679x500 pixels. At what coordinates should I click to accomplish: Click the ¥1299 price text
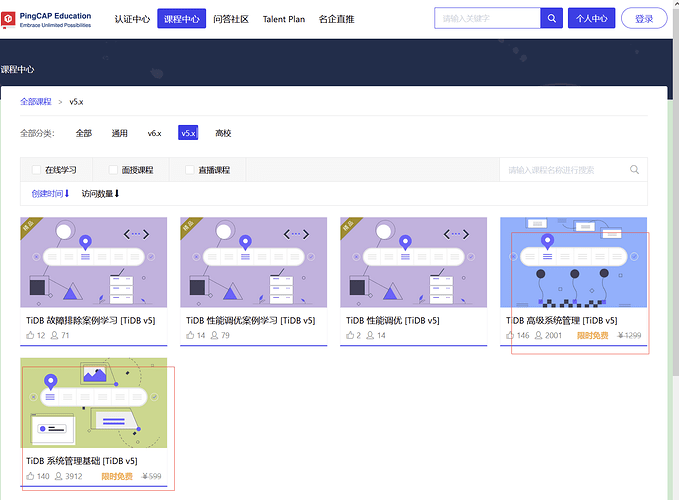coord(629,335)
